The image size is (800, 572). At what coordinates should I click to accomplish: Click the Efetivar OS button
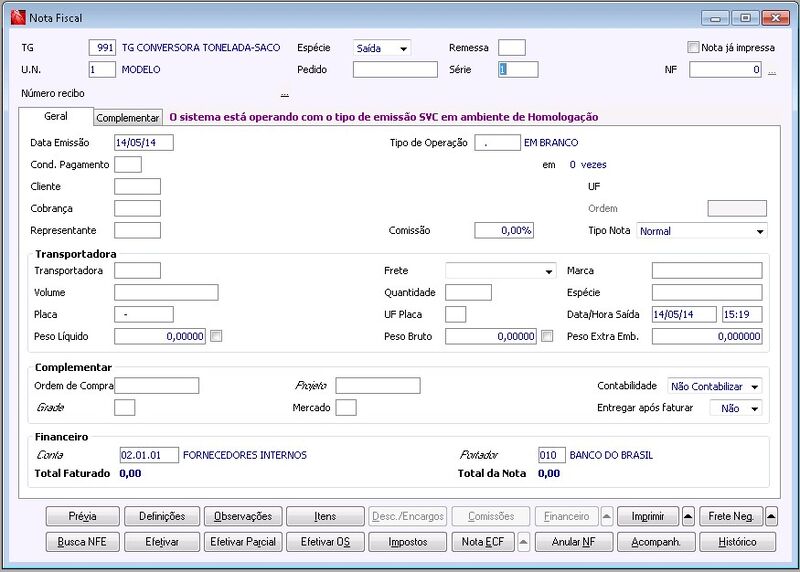pos(325,542)
